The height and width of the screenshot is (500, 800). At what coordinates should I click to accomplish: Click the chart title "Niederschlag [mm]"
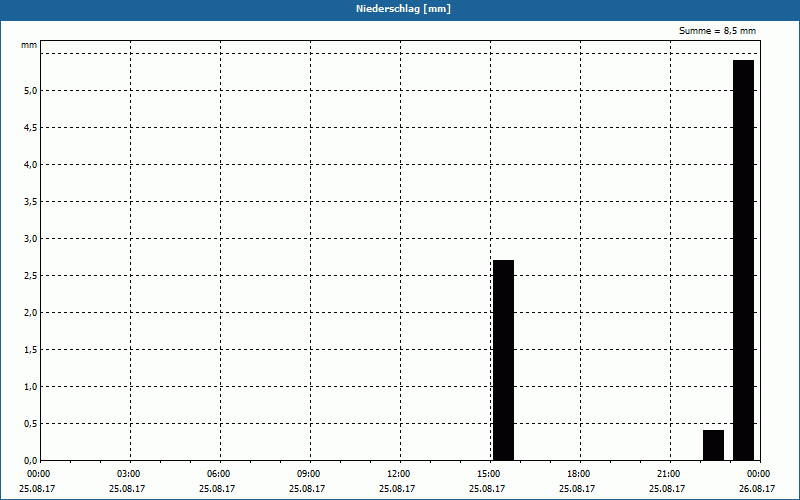pos(403,9)
